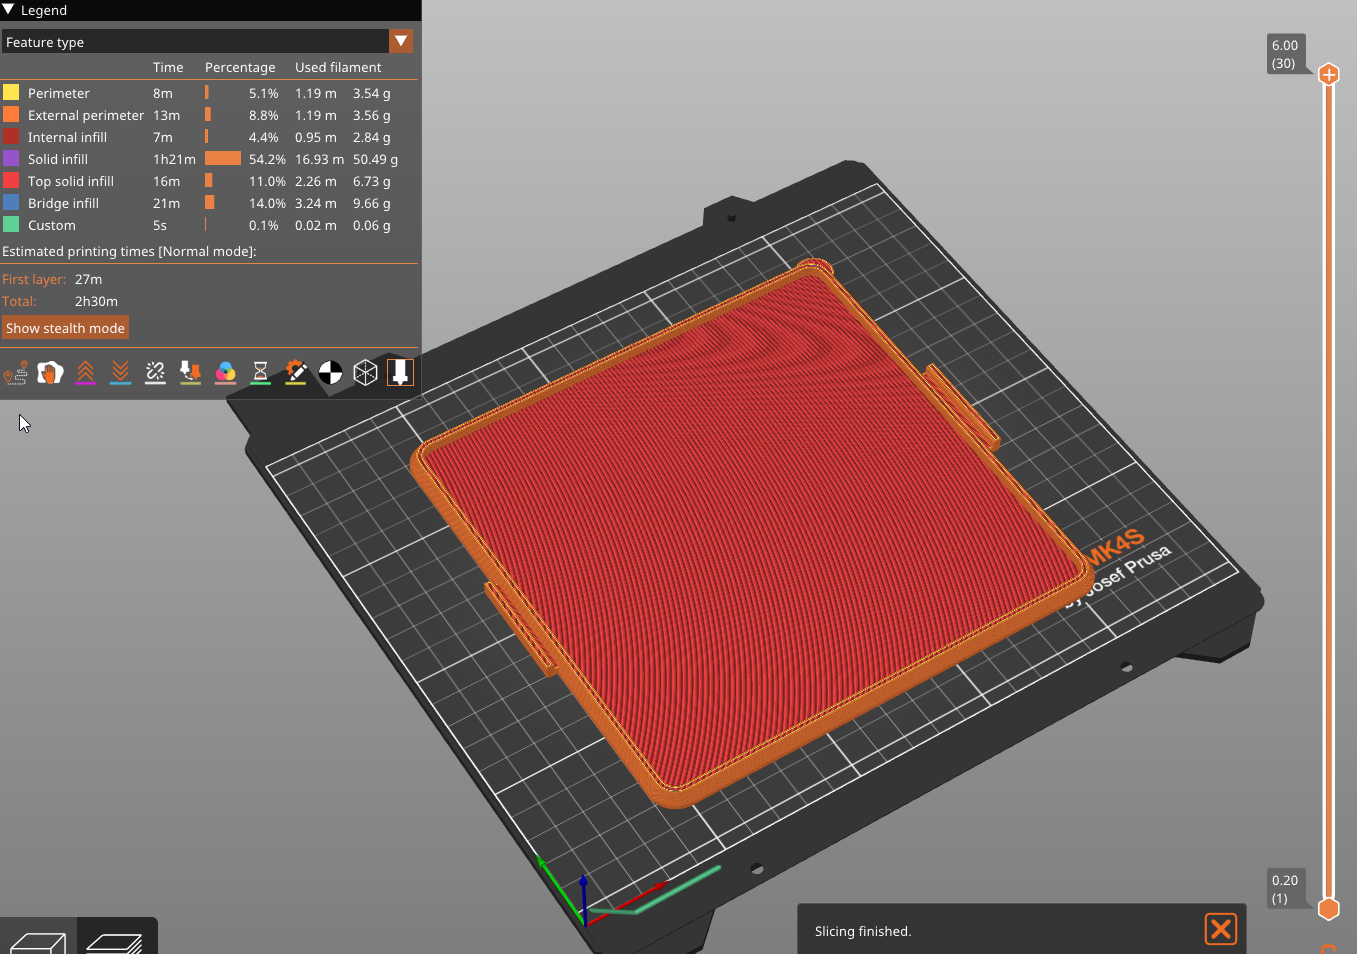This screenshot has height=954, width=1357.
Task: Toggle tool changes arrows icon
Action: pyautogui.click(x=190, y=373)
